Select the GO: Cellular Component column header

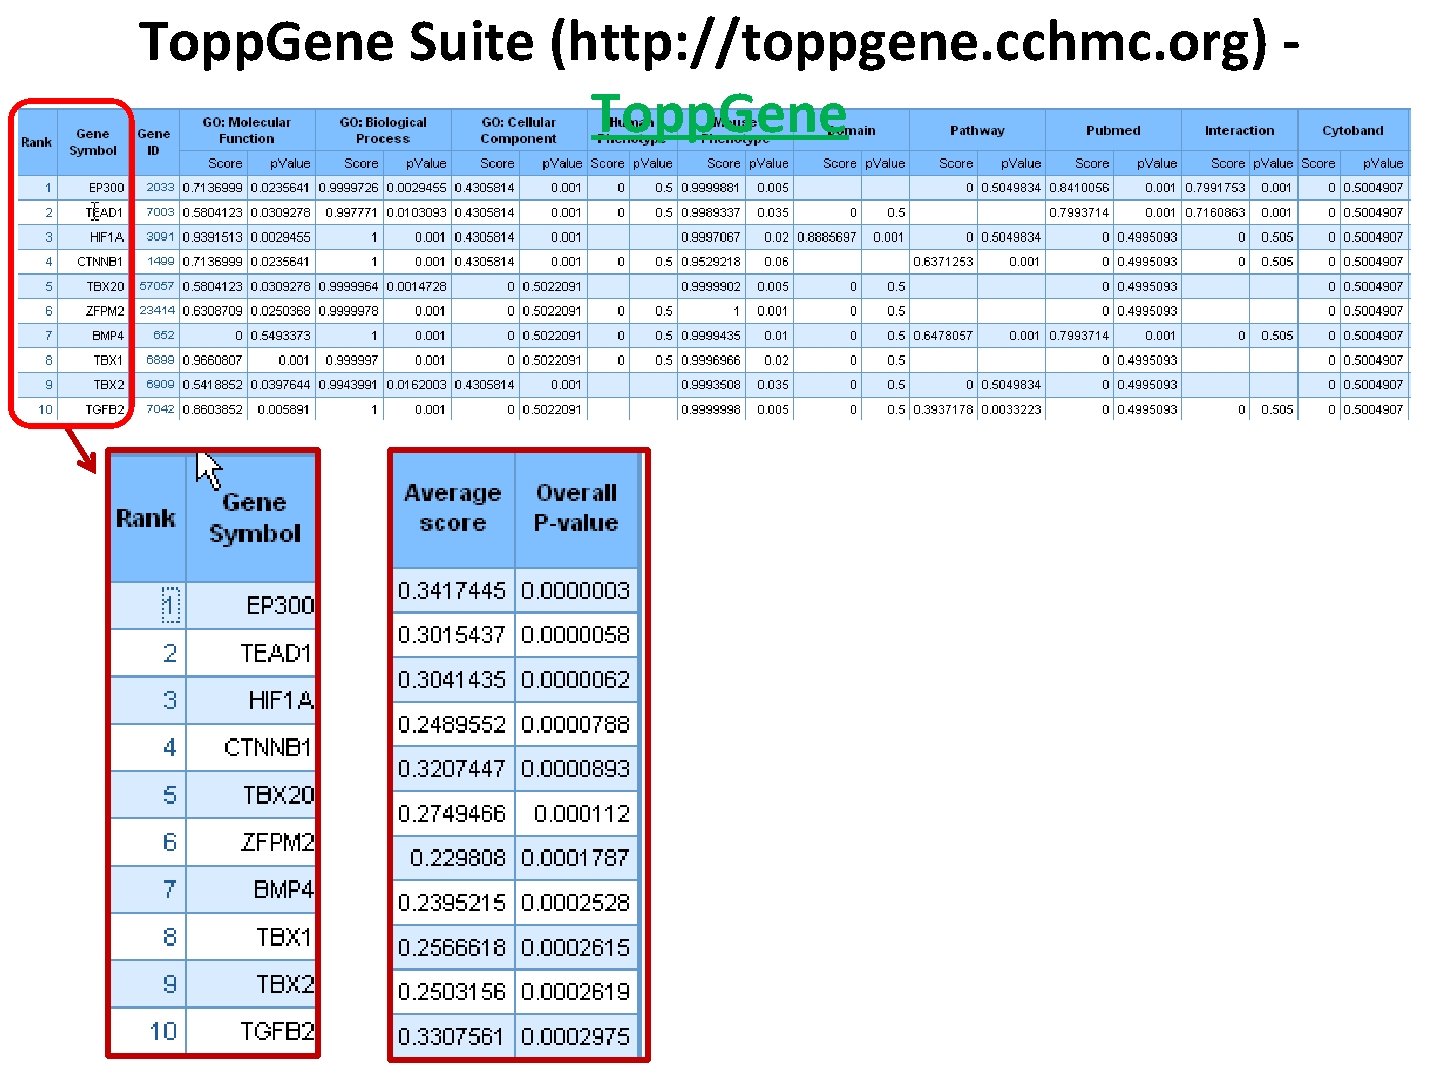click(x=518, y=130)
